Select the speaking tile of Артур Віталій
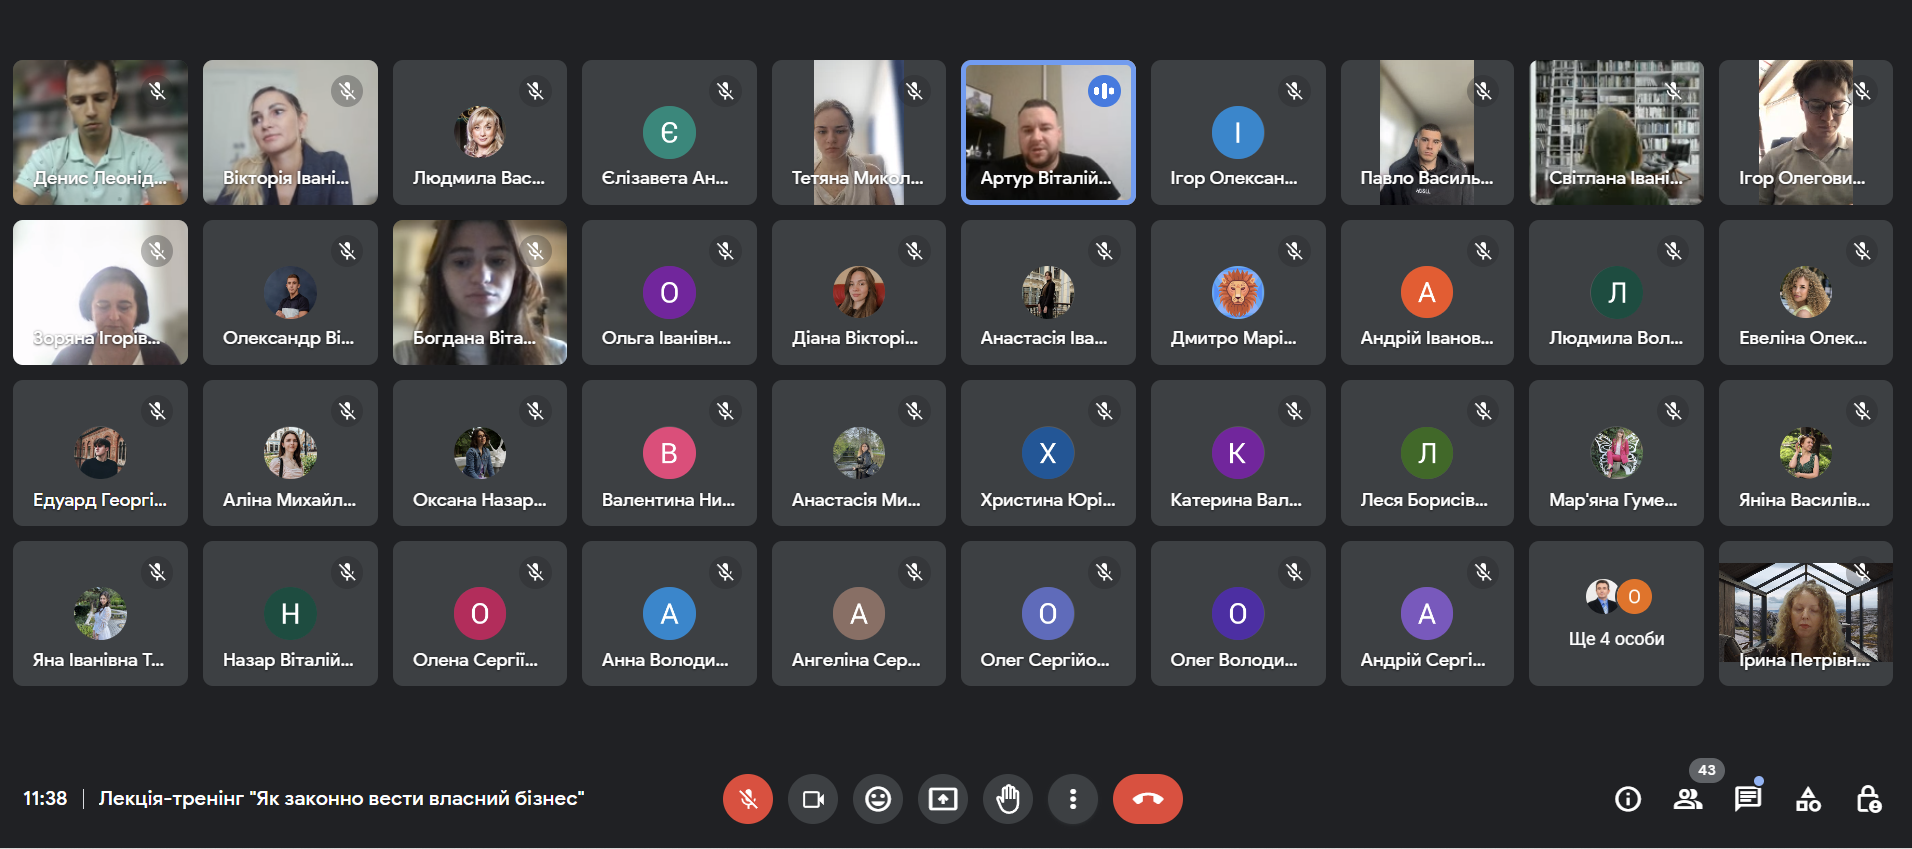This screenshot has width=1912, height=849. pos(1047,133)
